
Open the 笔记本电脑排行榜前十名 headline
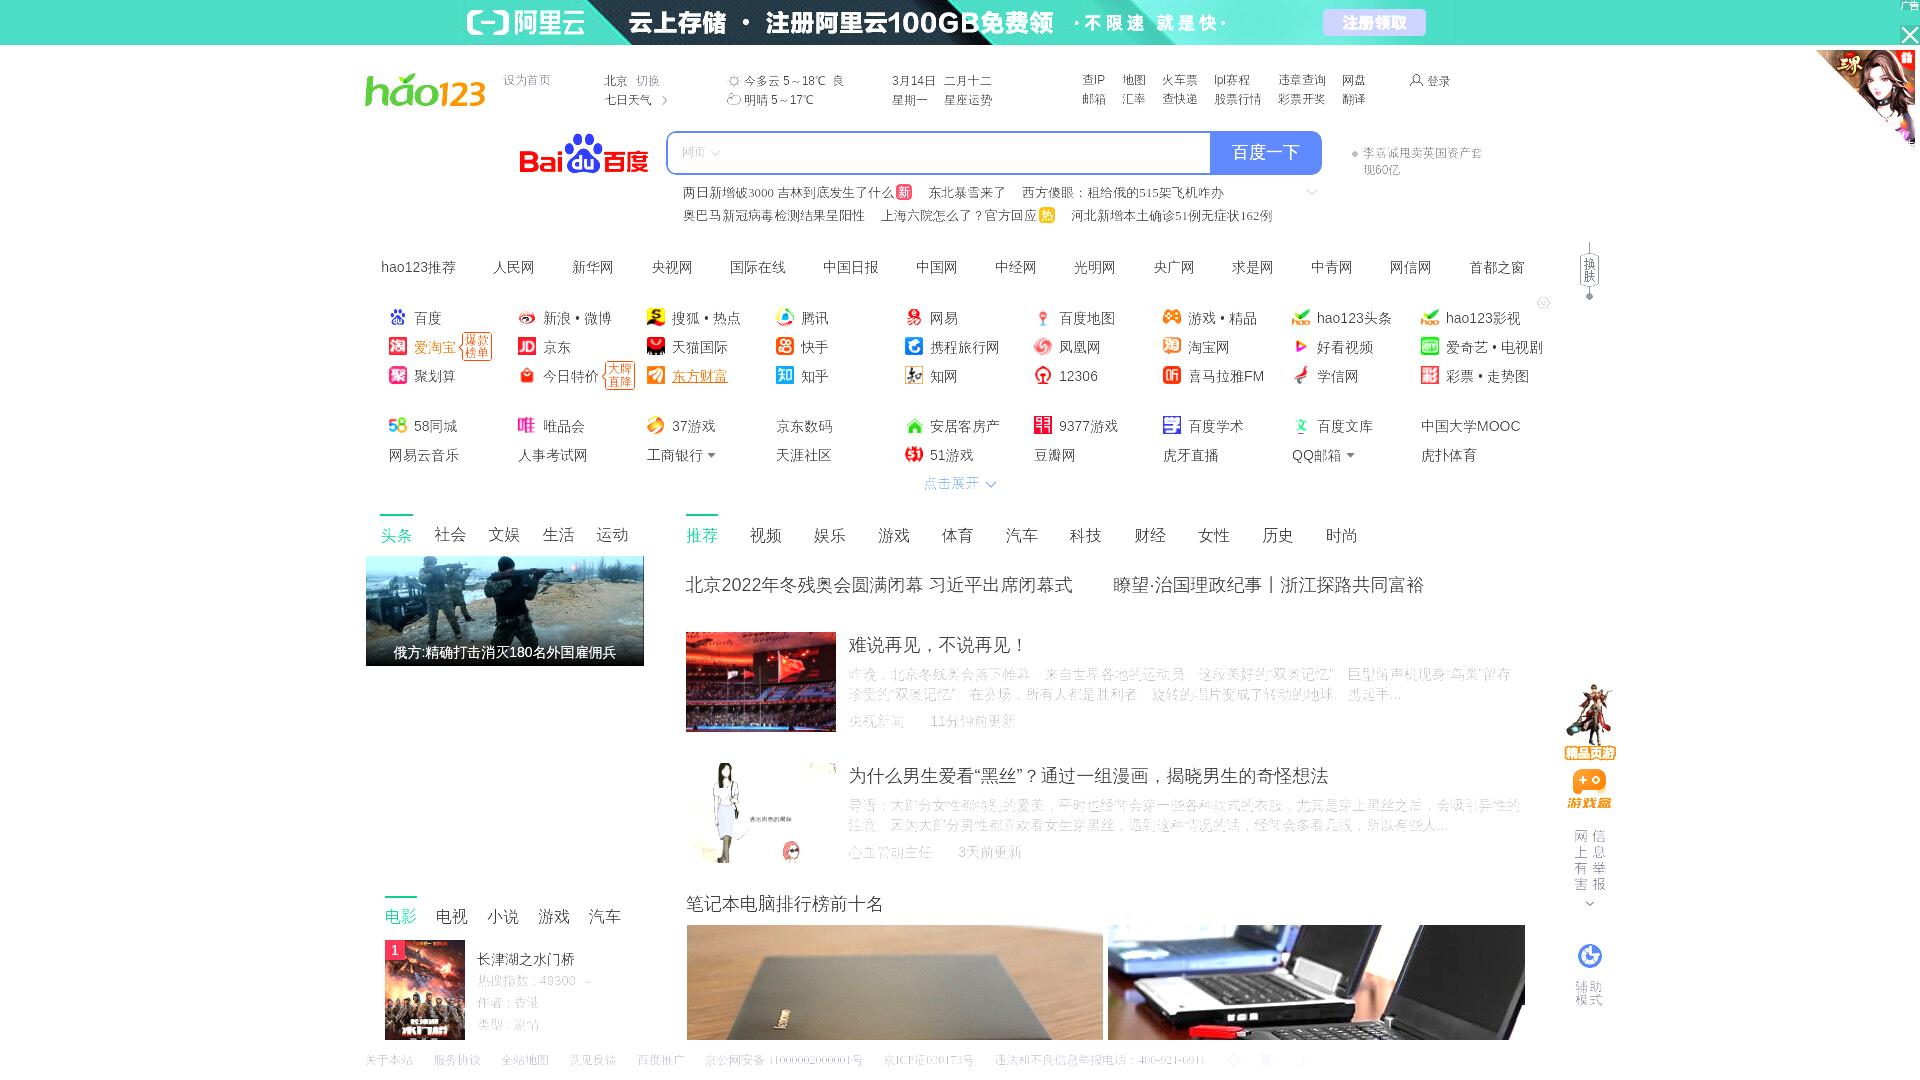coord(785,905)
